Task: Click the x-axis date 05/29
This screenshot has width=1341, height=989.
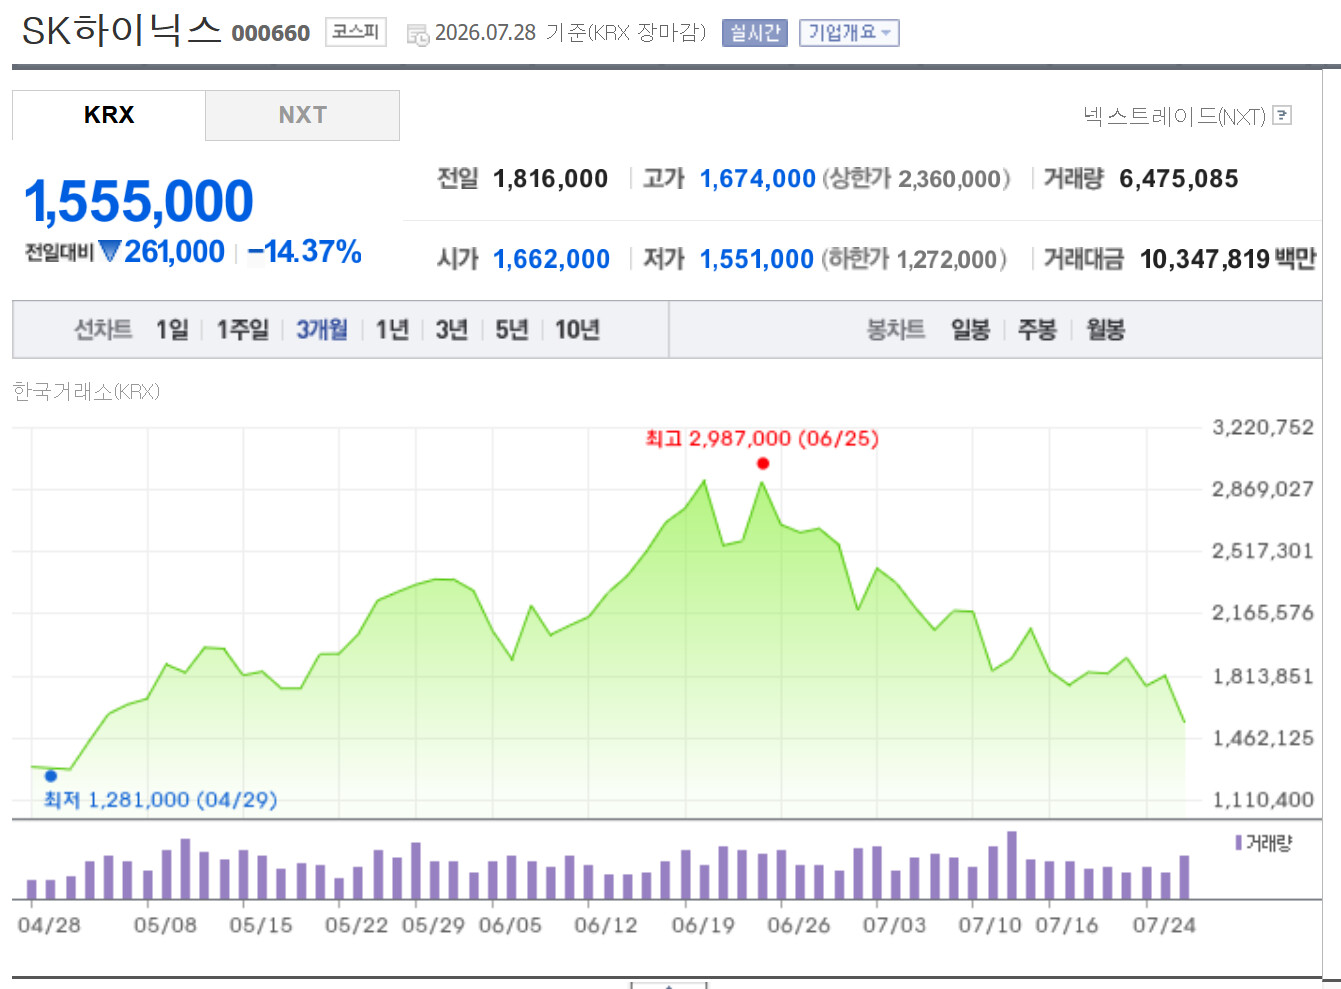Action: tap(434, 925)
